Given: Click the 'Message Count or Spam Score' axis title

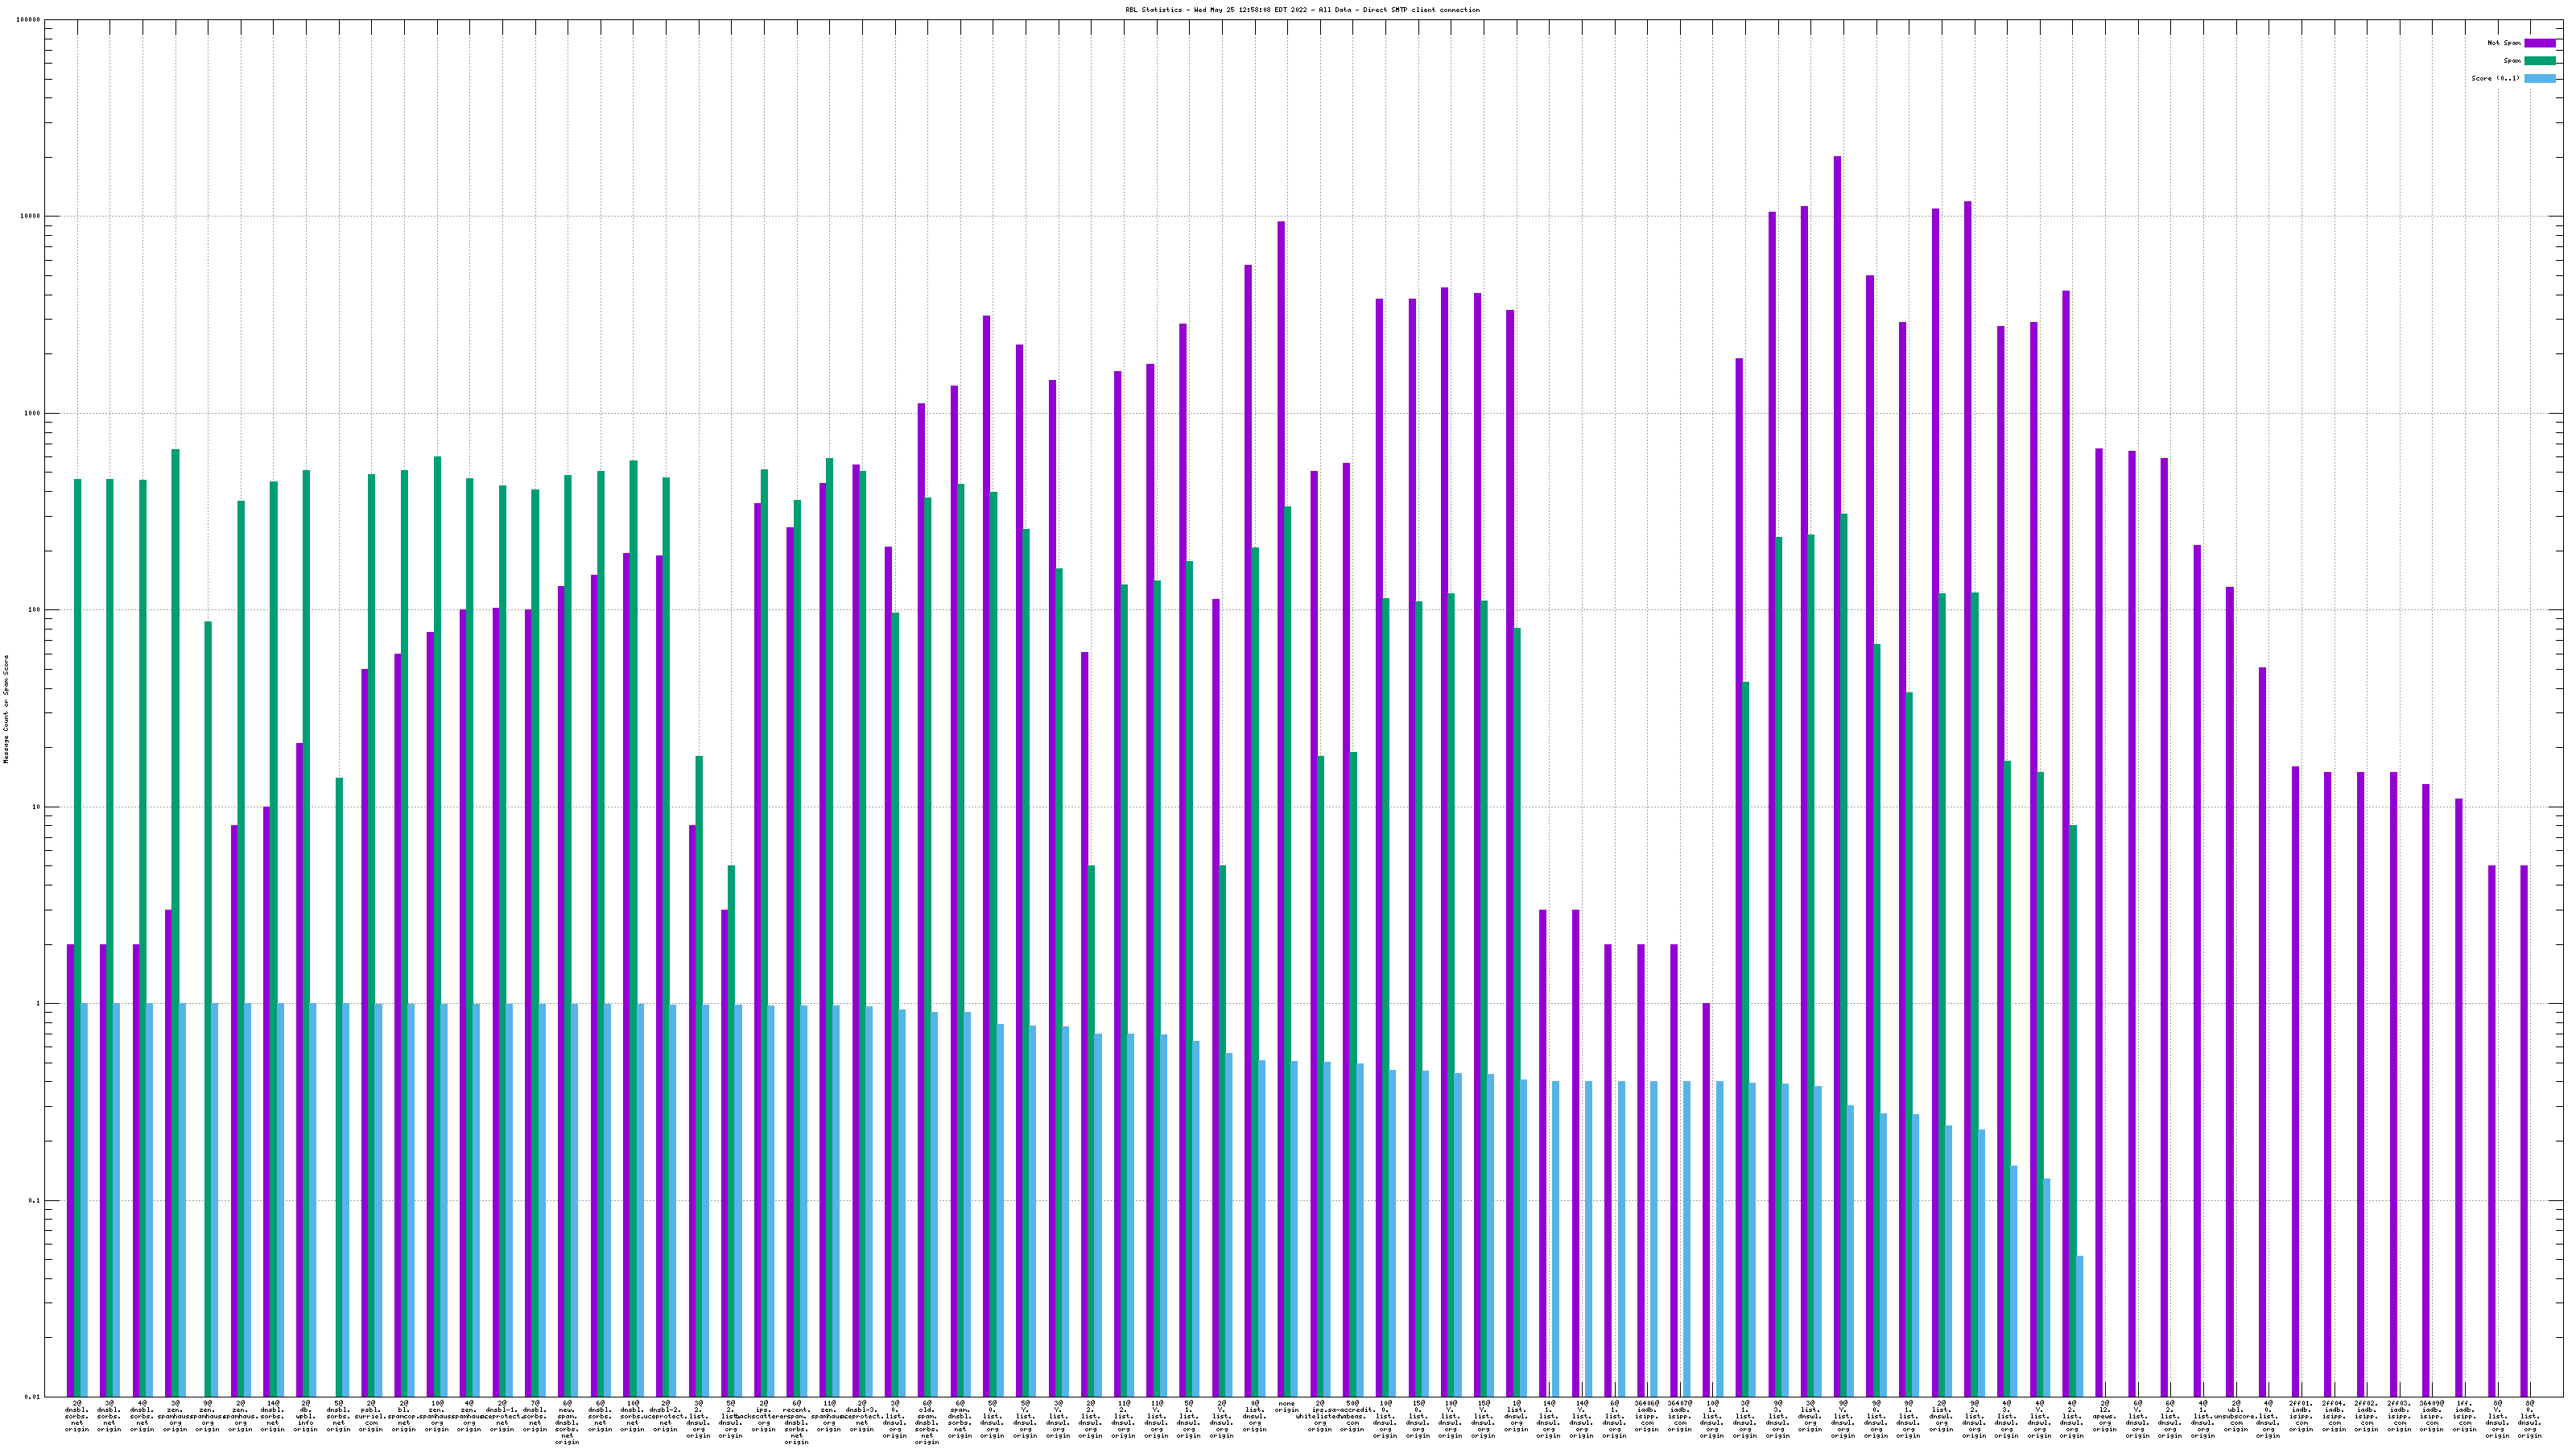Looking at the screenshot, I should point(6,709).
